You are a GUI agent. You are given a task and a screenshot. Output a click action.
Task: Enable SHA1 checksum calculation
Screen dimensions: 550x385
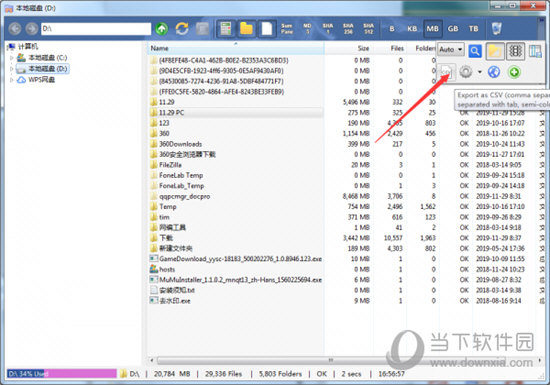click(x=328, y=28)
